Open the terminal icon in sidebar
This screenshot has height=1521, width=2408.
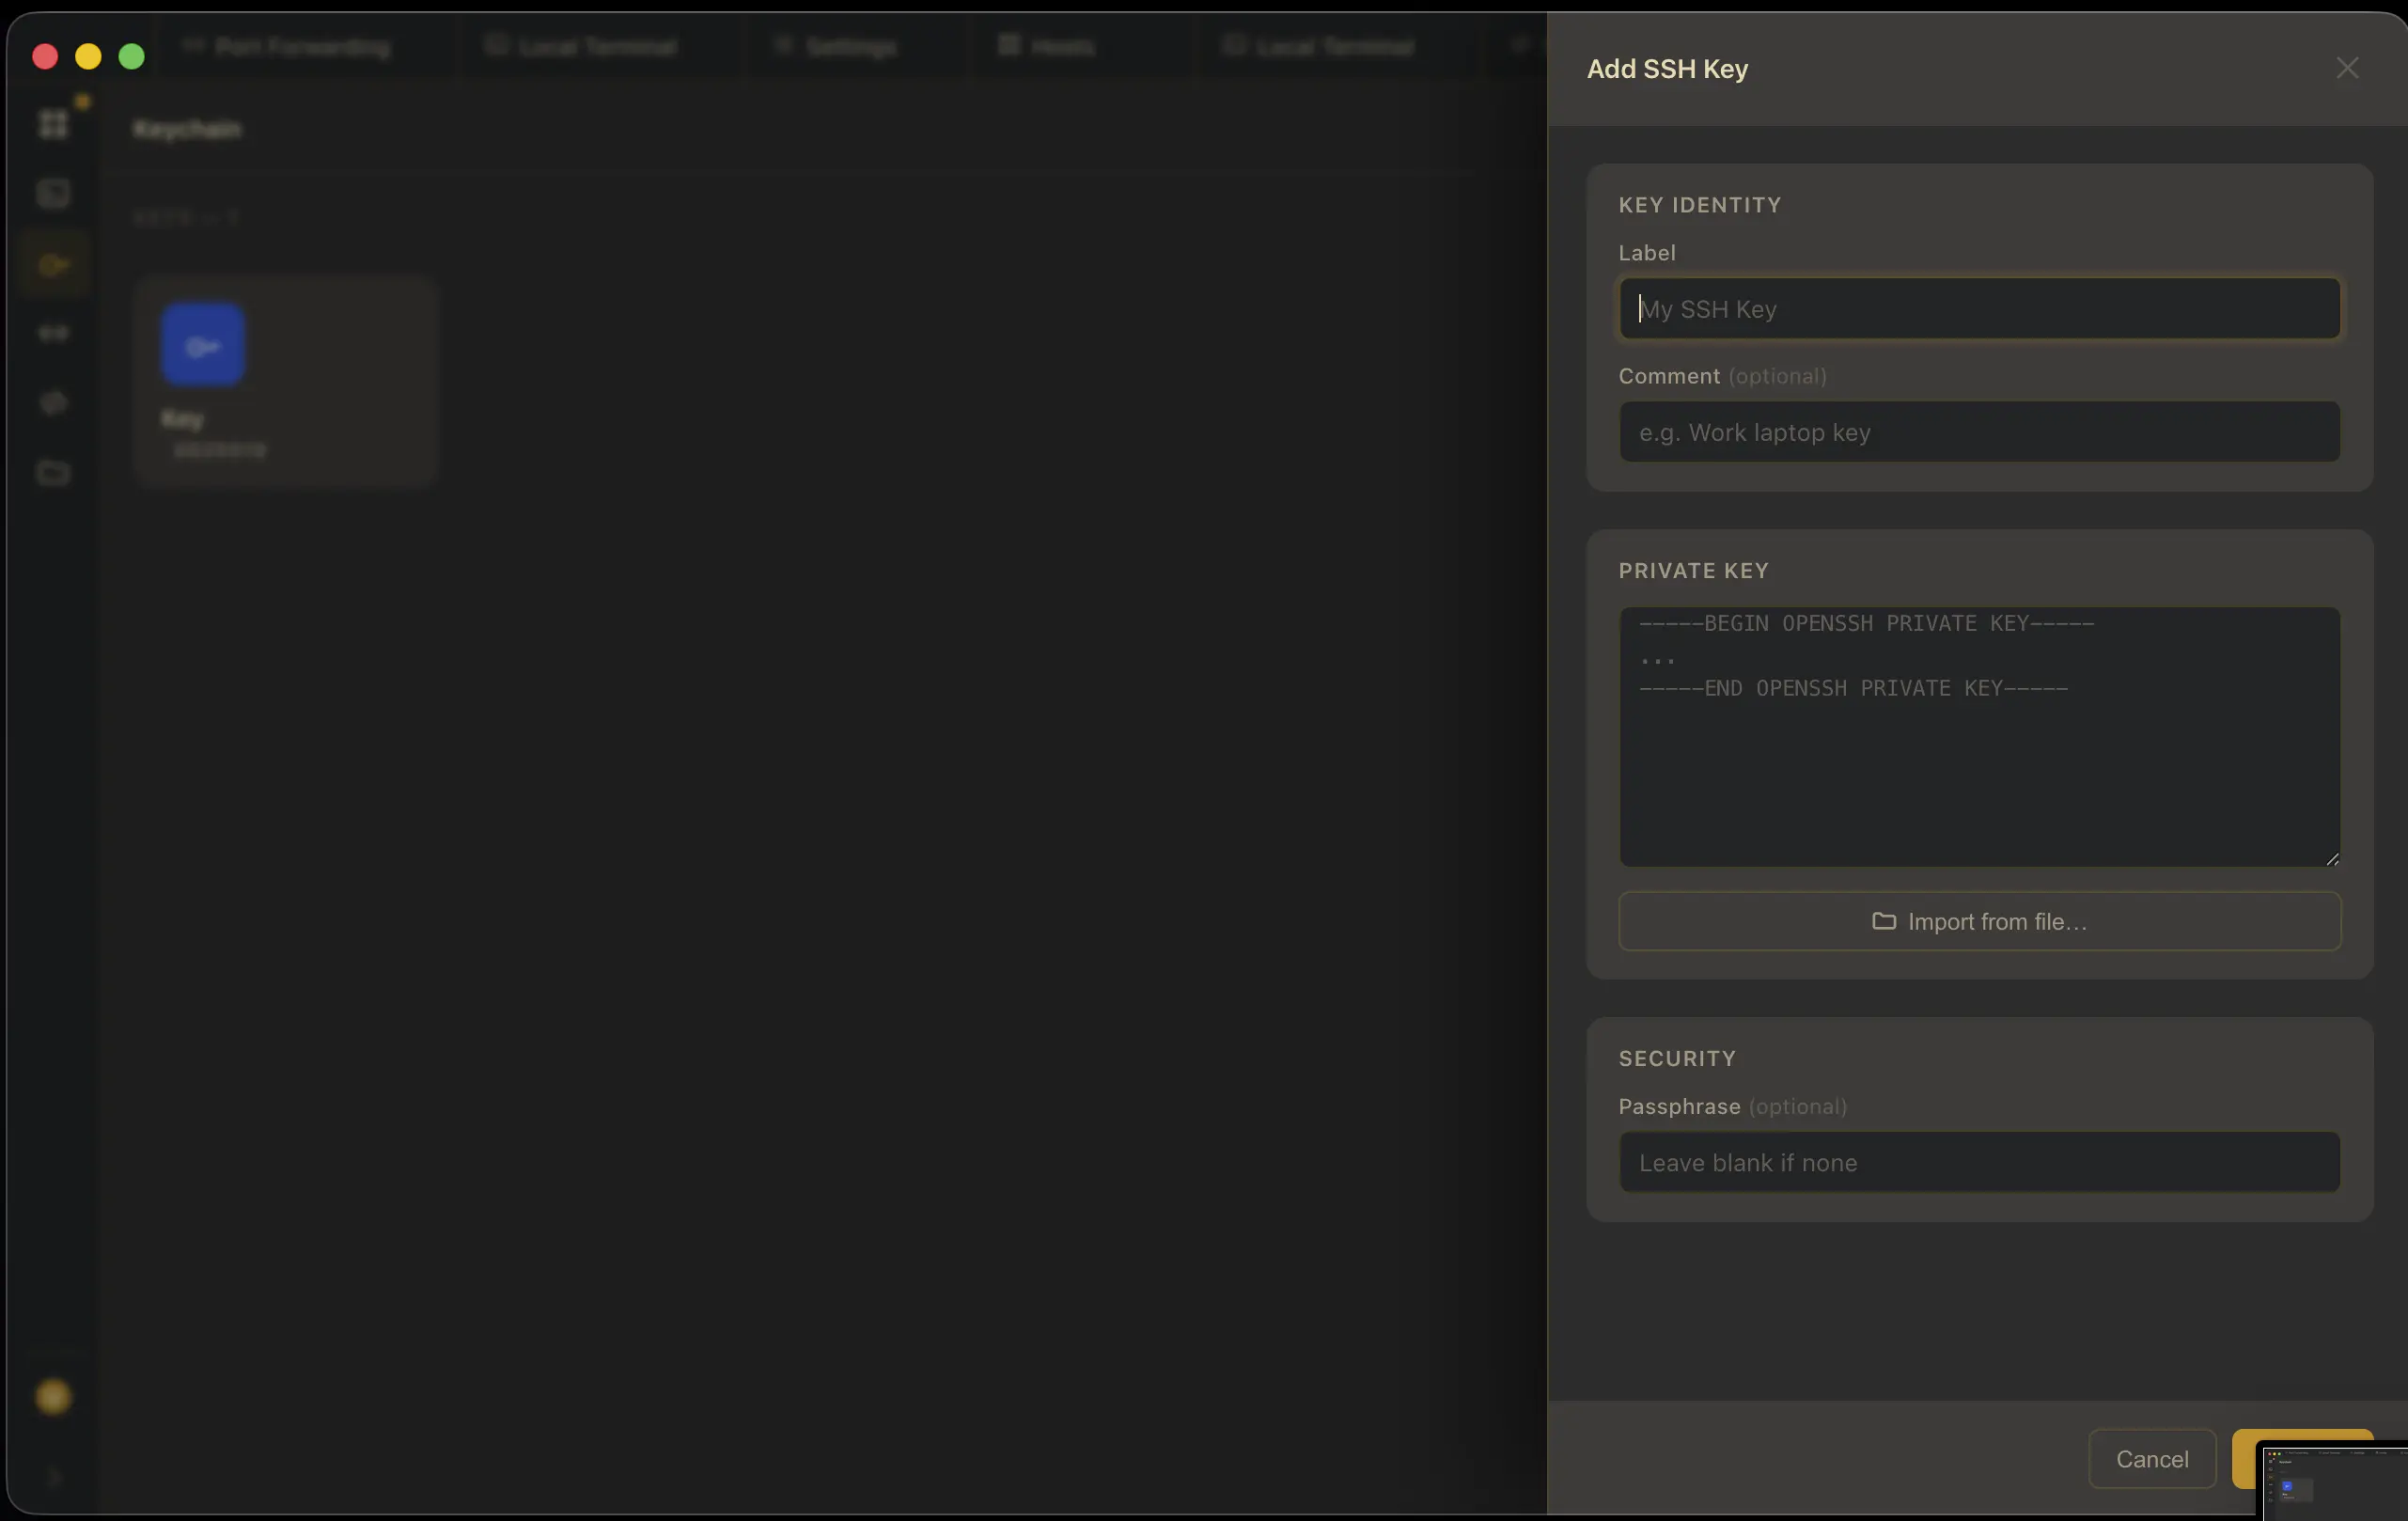(53, 193)
